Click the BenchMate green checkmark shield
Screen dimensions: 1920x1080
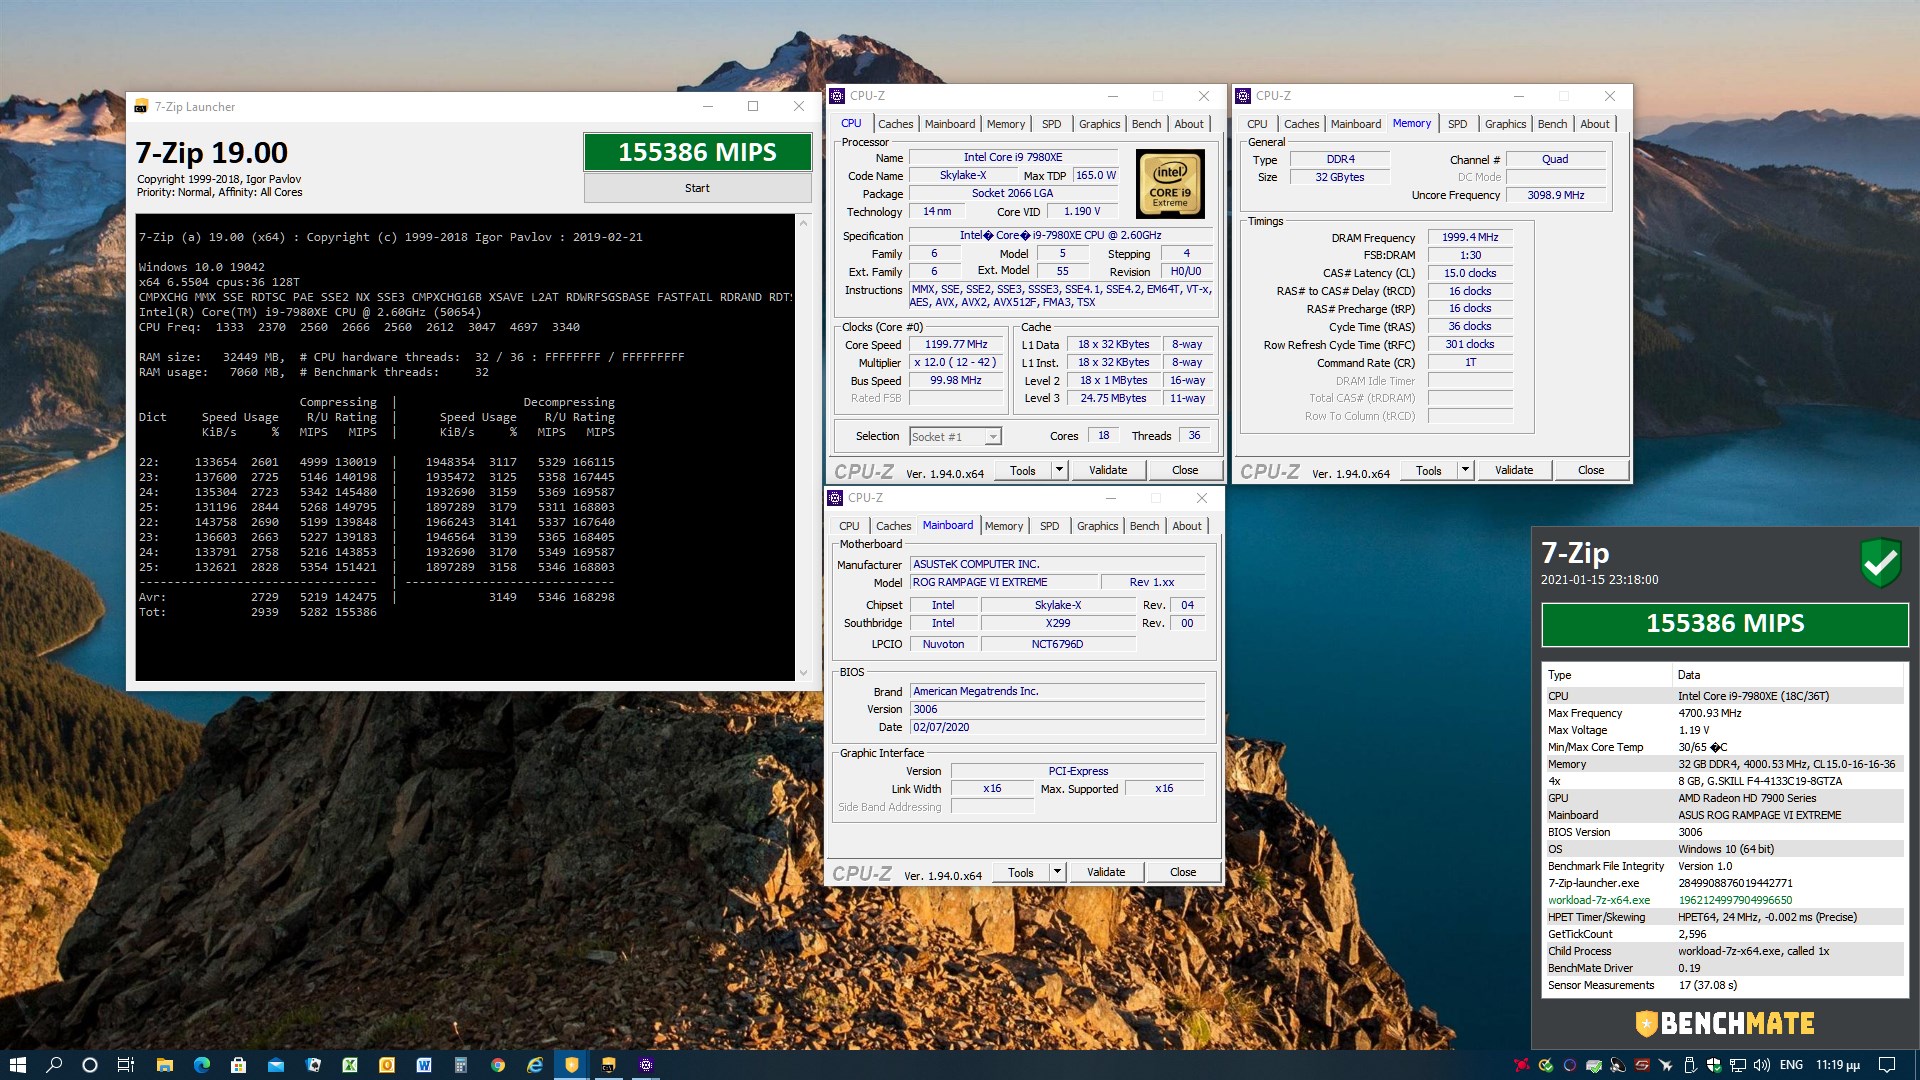(1881, 563)
